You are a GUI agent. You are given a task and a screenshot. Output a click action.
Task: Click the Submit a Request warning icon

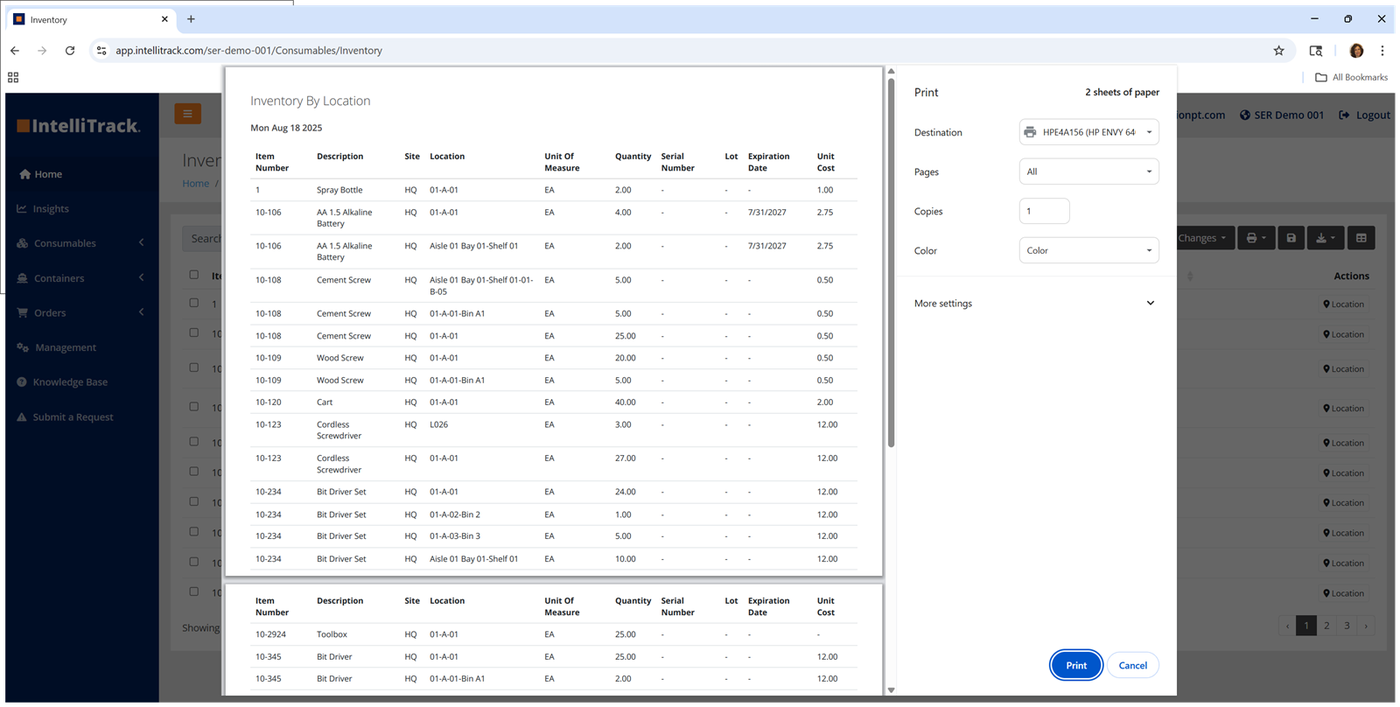pos(22,417)
